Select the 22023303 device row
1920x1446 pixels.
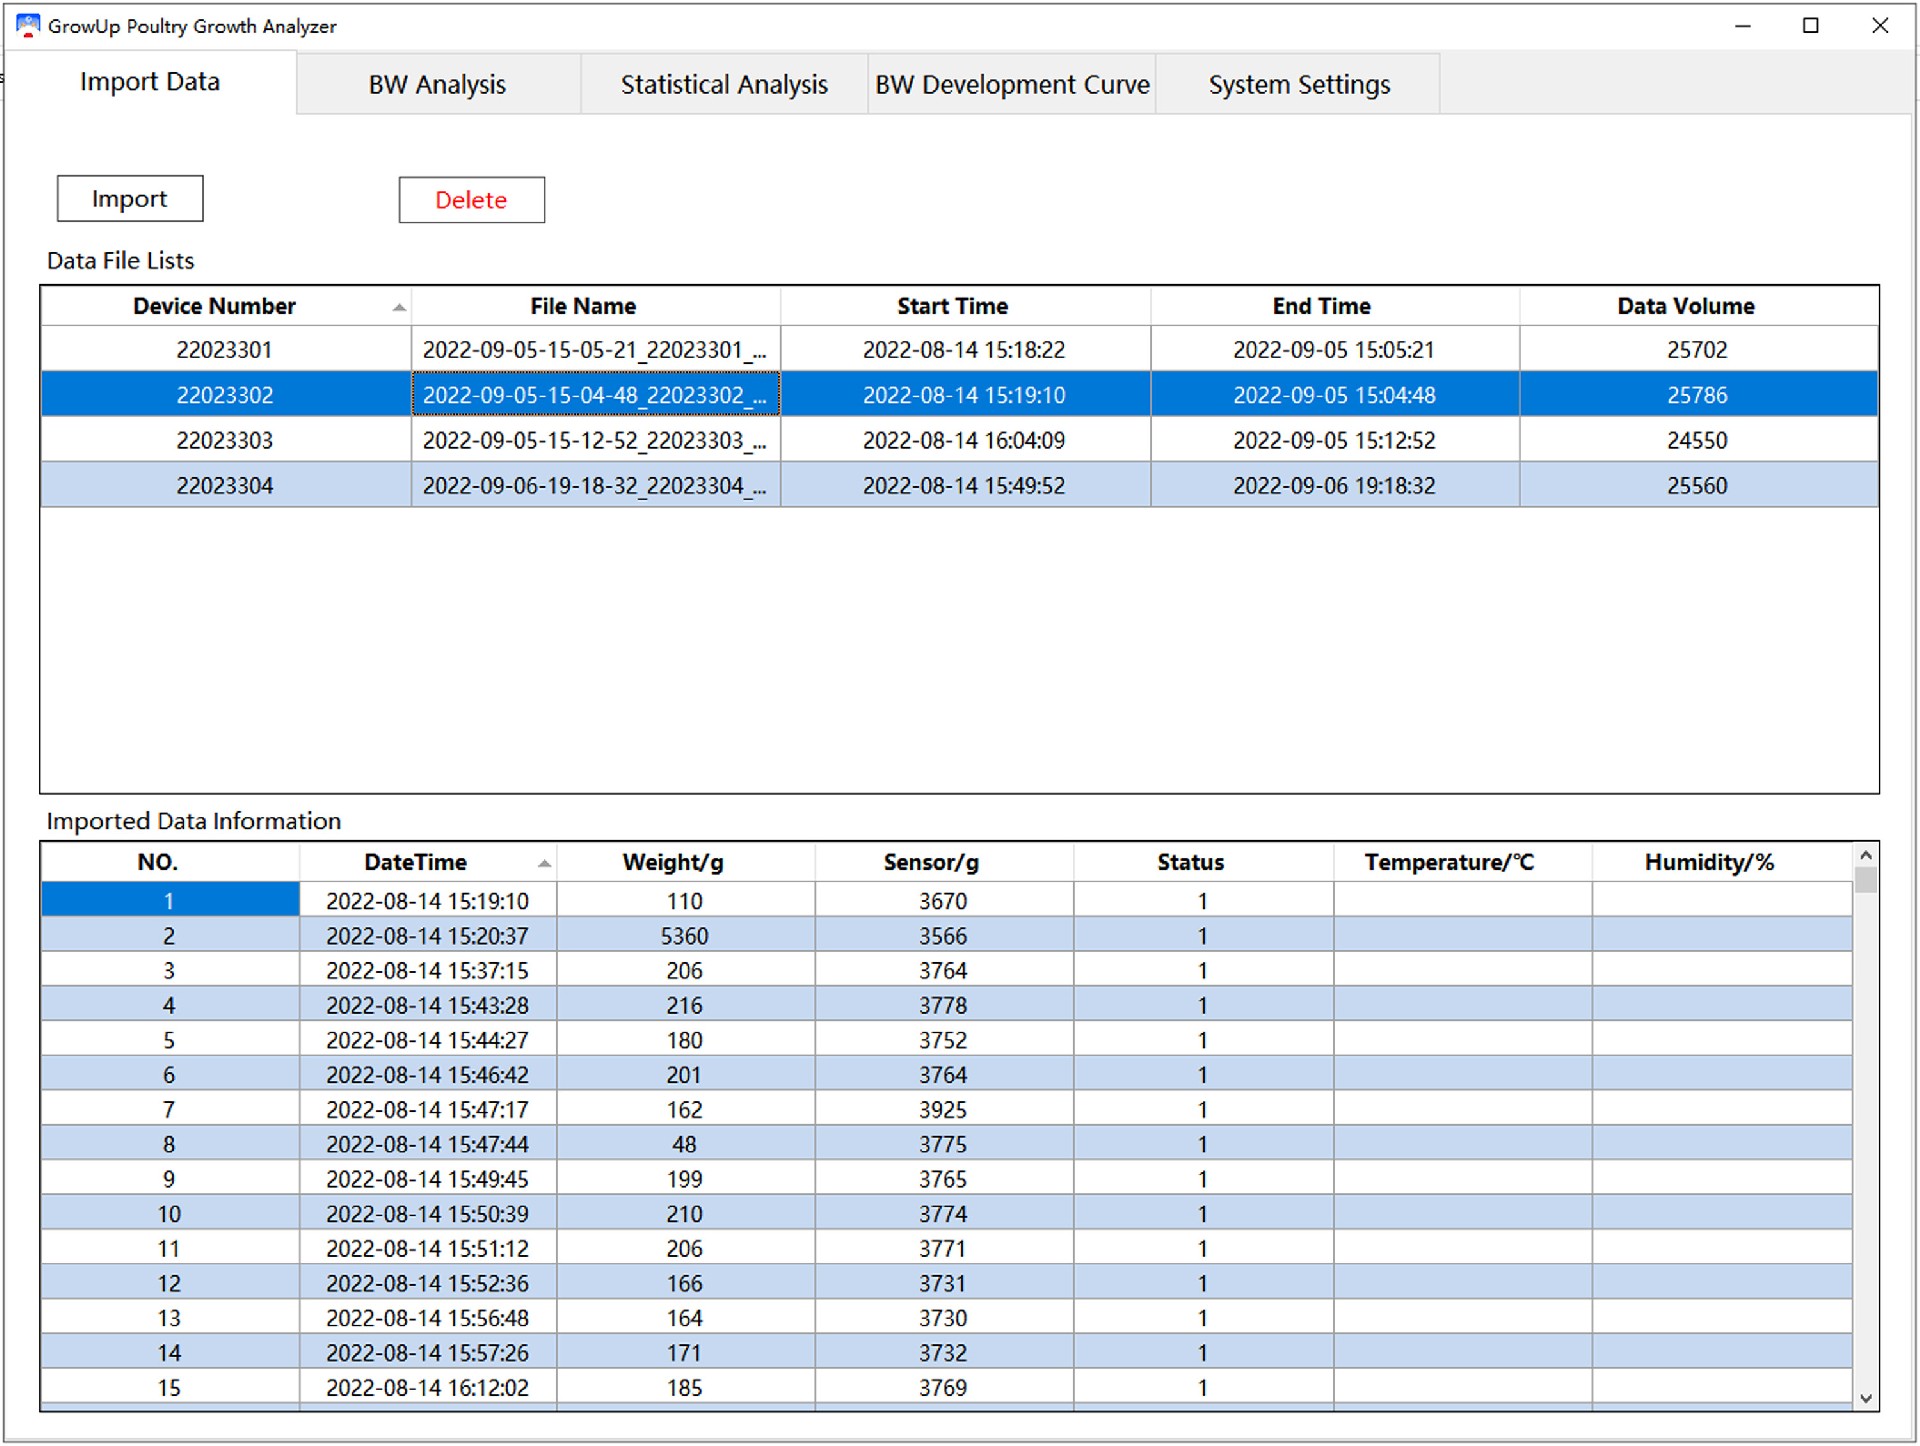224,440
